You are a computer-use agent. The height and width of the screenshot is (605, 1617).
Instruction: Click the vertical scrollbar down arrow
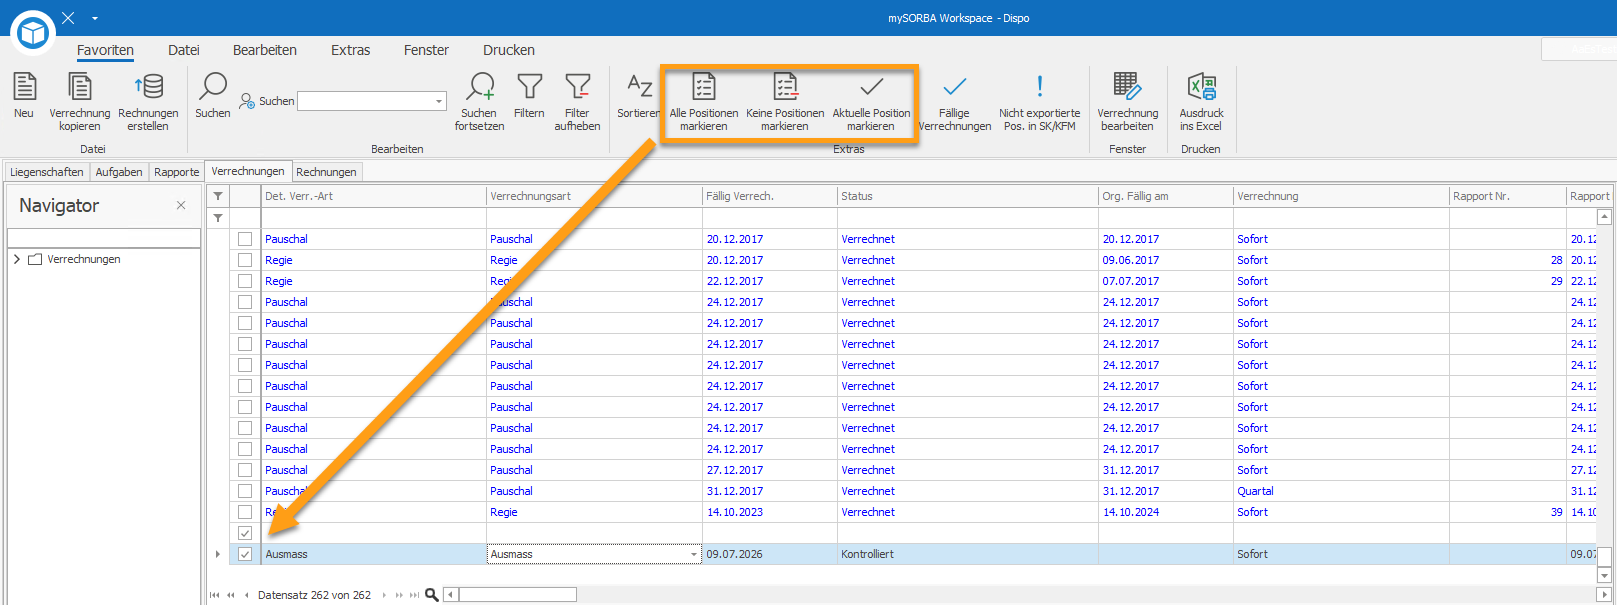click(x=1604, y=575)
